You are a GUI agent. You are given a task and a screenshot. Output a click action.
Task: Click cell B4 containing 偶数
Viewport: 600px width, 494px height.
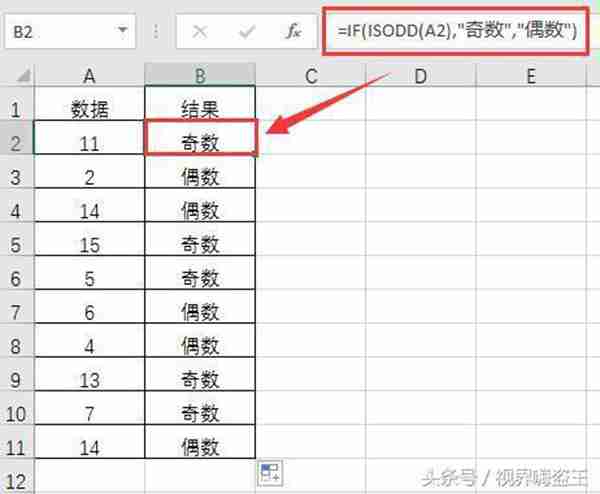[x=200, y=205]
